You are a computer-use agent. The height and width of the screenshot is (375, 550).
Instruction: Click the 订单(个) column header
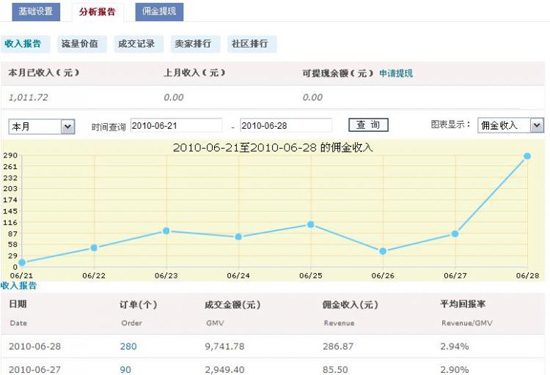click(138, 304)
